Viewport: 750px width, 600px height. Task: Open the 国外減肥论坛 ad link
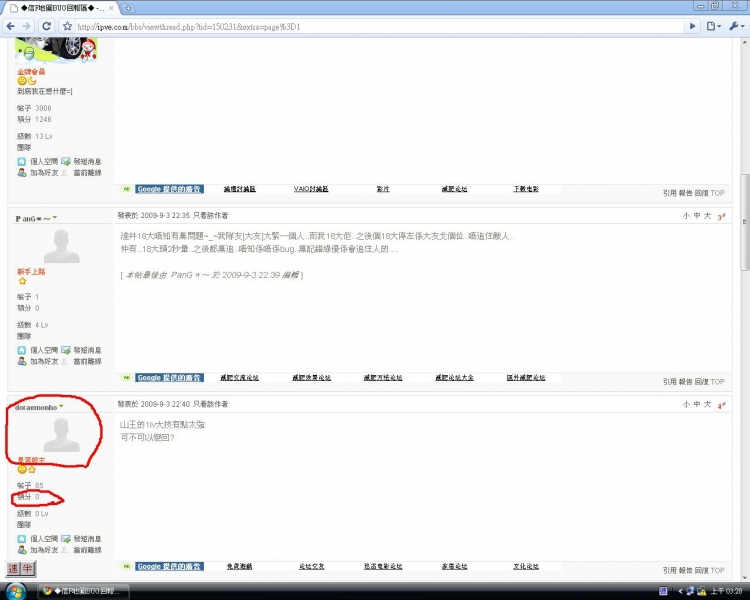526,378
